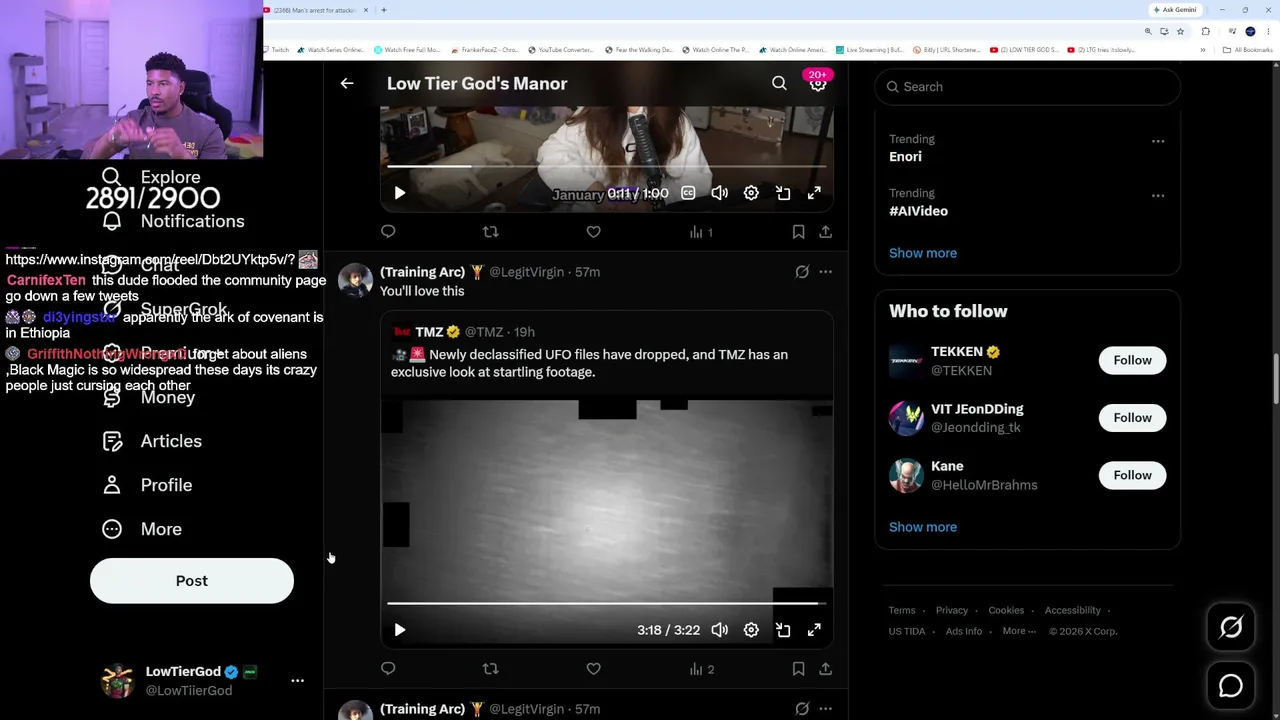Enable picture-in-picture on the top video

pyautogui.click(x=783, y=193)
